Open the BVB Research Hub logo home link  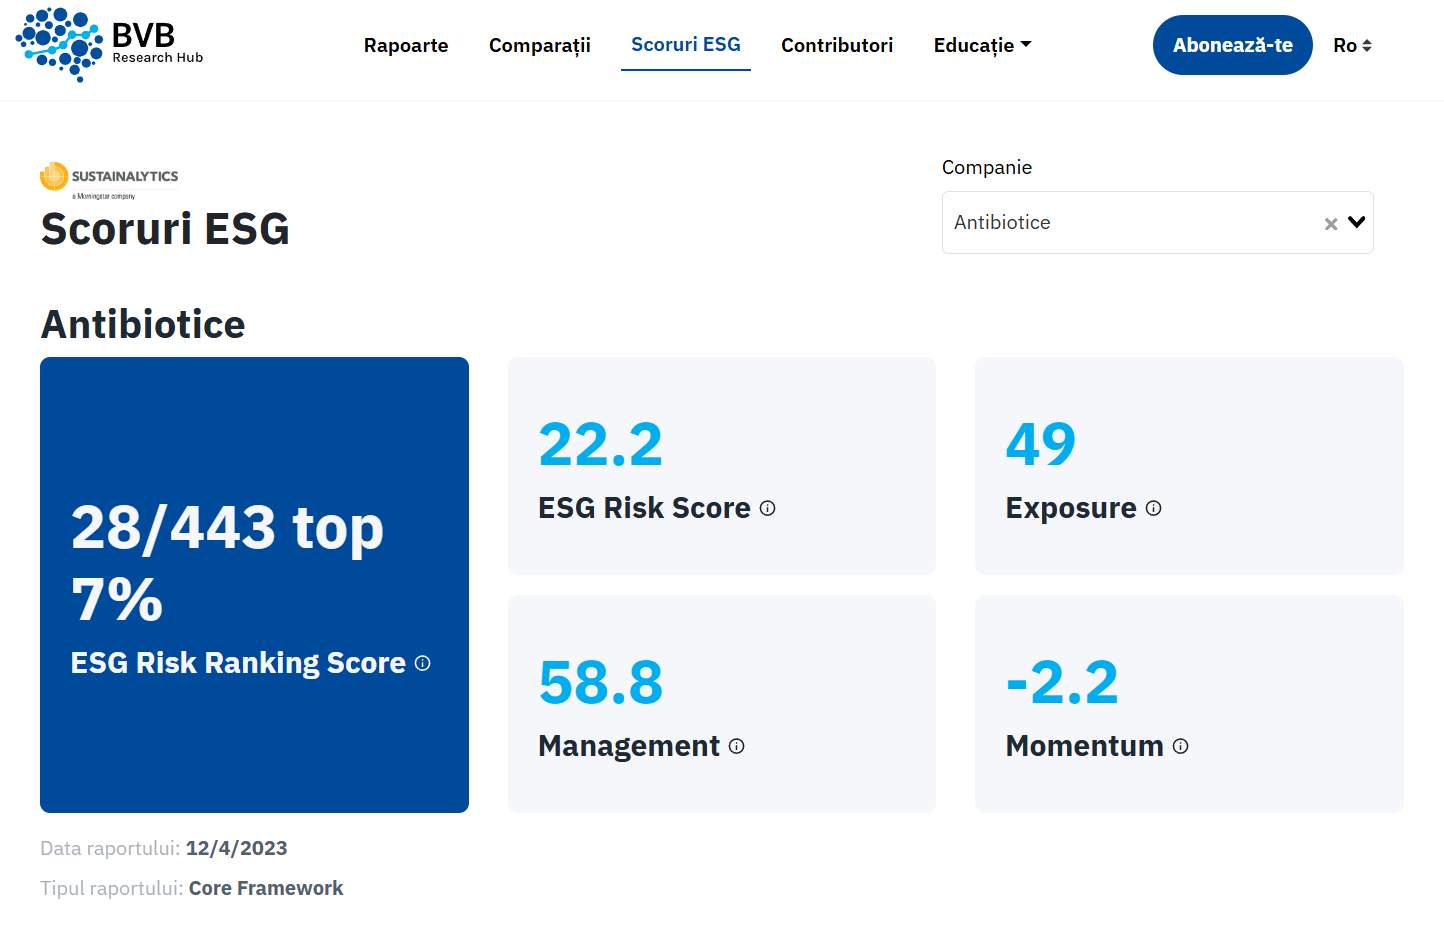[109, 45]
